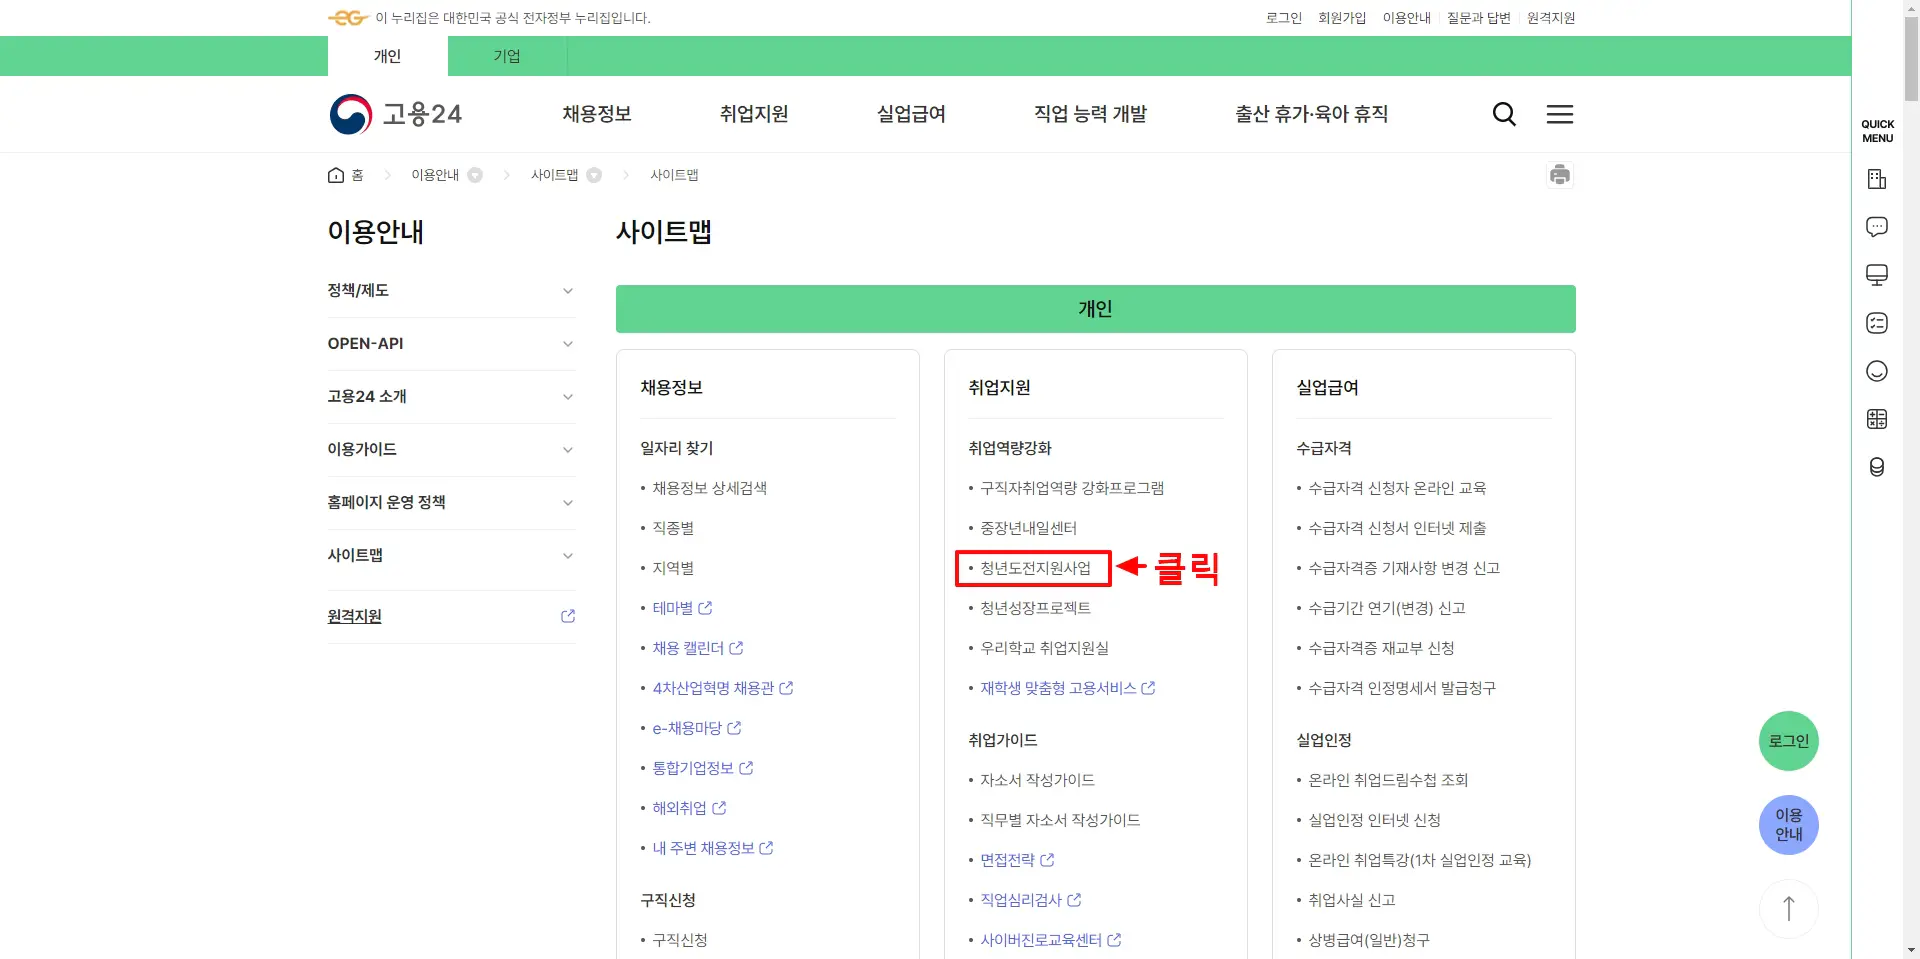The height and width of the screenshot is (959, 1920).
Task: Click the 고용24 logo emblem
Action: pyautogui.click(x=351, y=114)
